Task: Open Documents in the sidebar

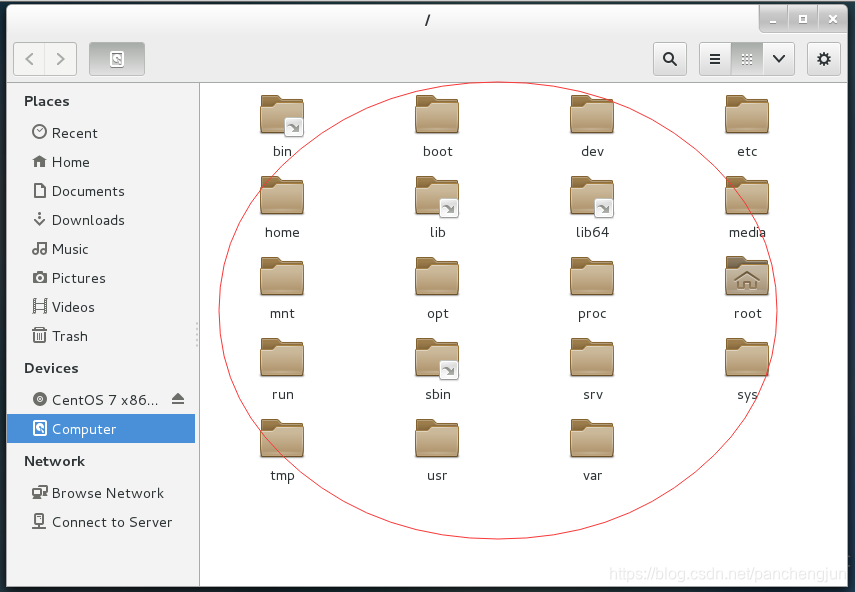Action: [x=101, y=191]
